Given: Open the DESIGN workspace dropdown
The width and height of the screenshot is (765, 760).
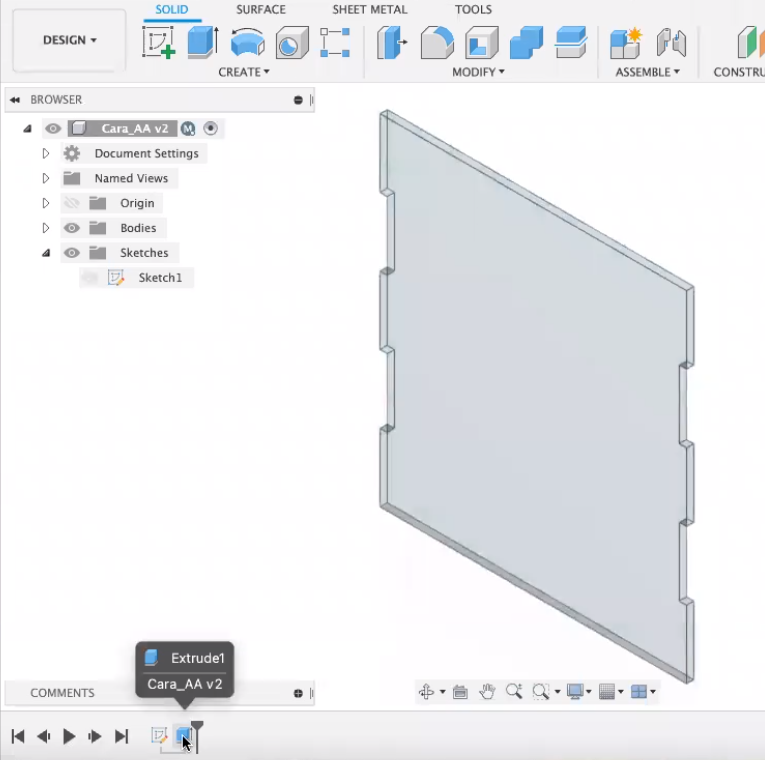Looking at the screenshot, I should [69, 40].
